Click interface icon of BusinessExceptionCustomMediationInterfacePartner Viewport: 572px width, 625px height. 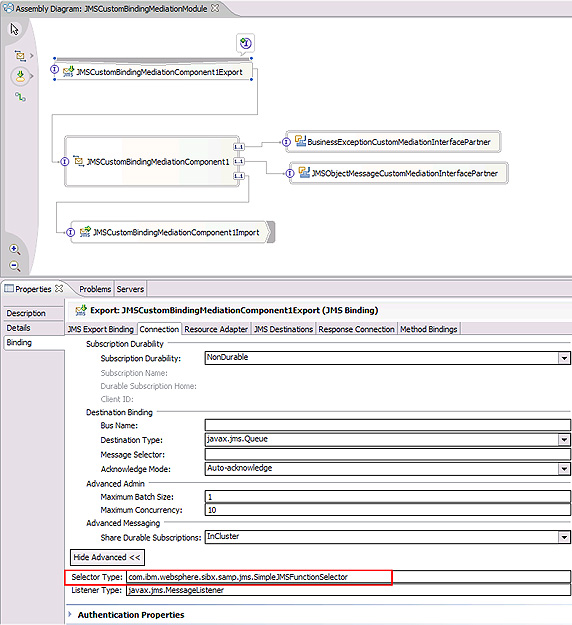[x=286, y=142]
